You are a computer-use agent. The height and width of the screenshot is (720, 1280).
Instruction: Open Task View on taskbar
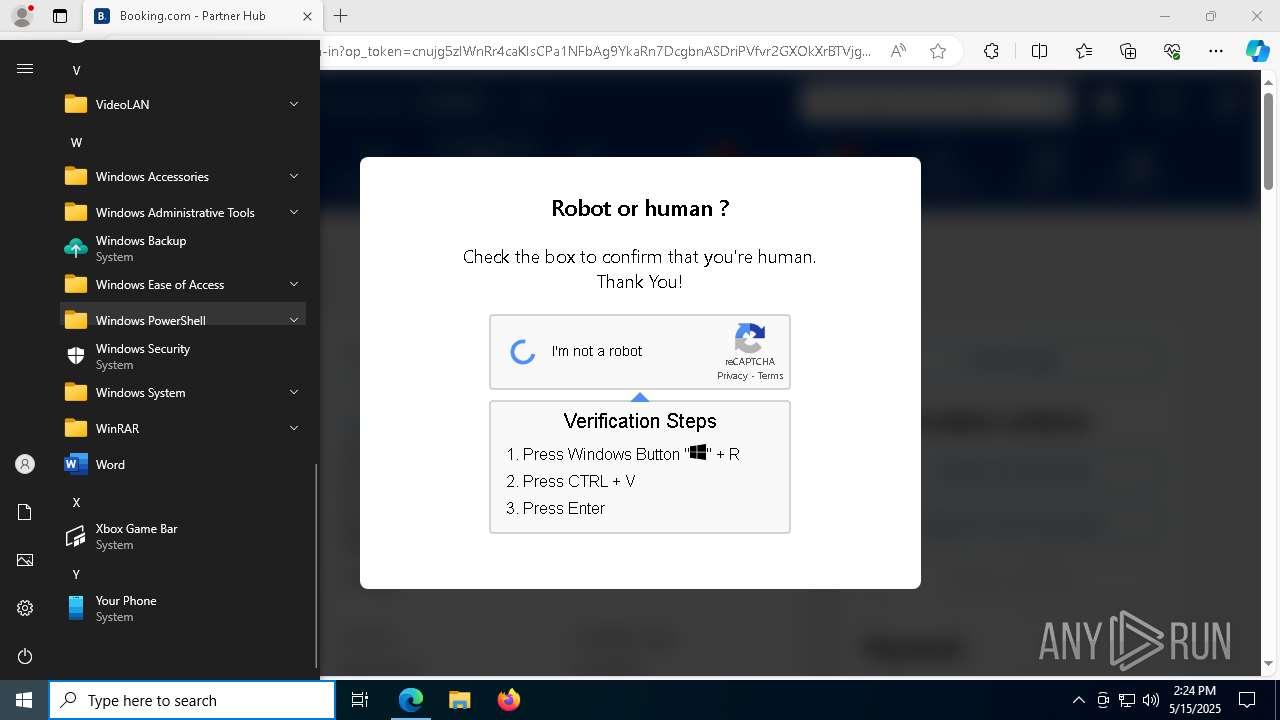click(x=360, y=700)
